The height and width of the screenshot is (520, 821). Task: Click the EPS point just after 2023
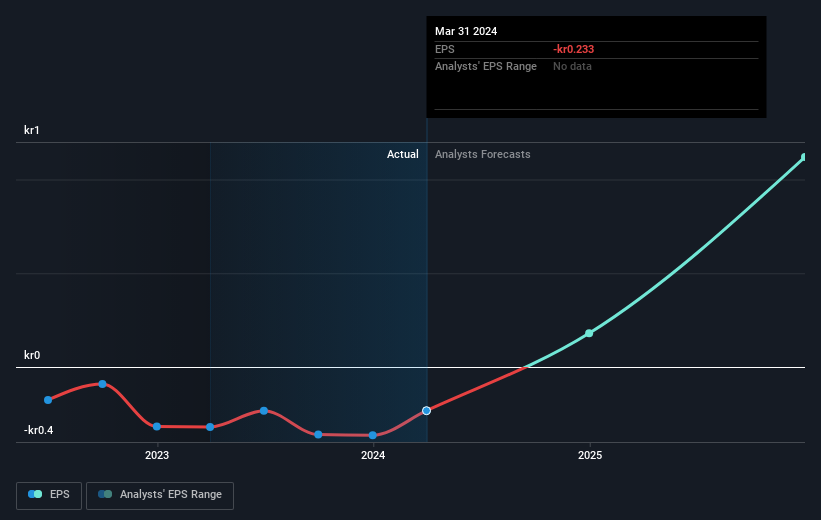coord(210,427)
